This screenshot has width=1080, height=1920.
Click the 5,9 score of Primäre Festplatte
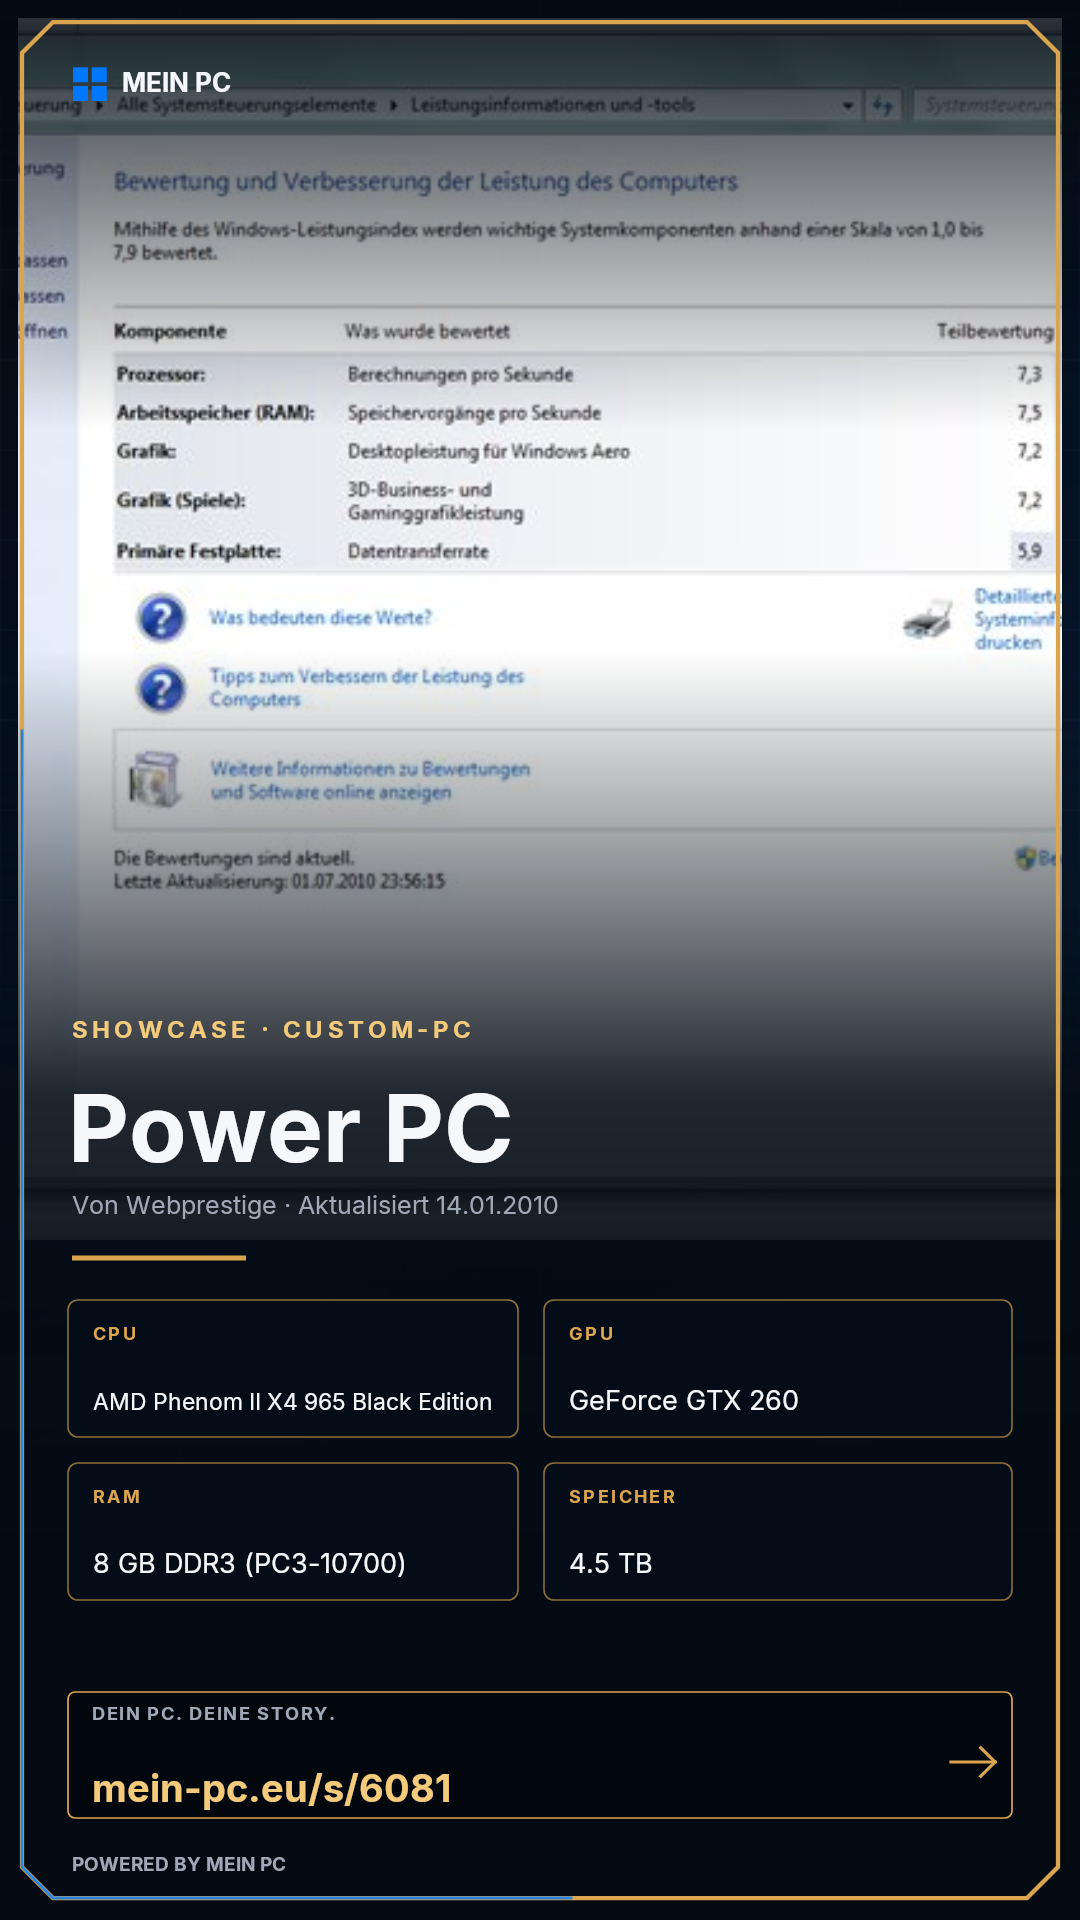(1029, 551)
